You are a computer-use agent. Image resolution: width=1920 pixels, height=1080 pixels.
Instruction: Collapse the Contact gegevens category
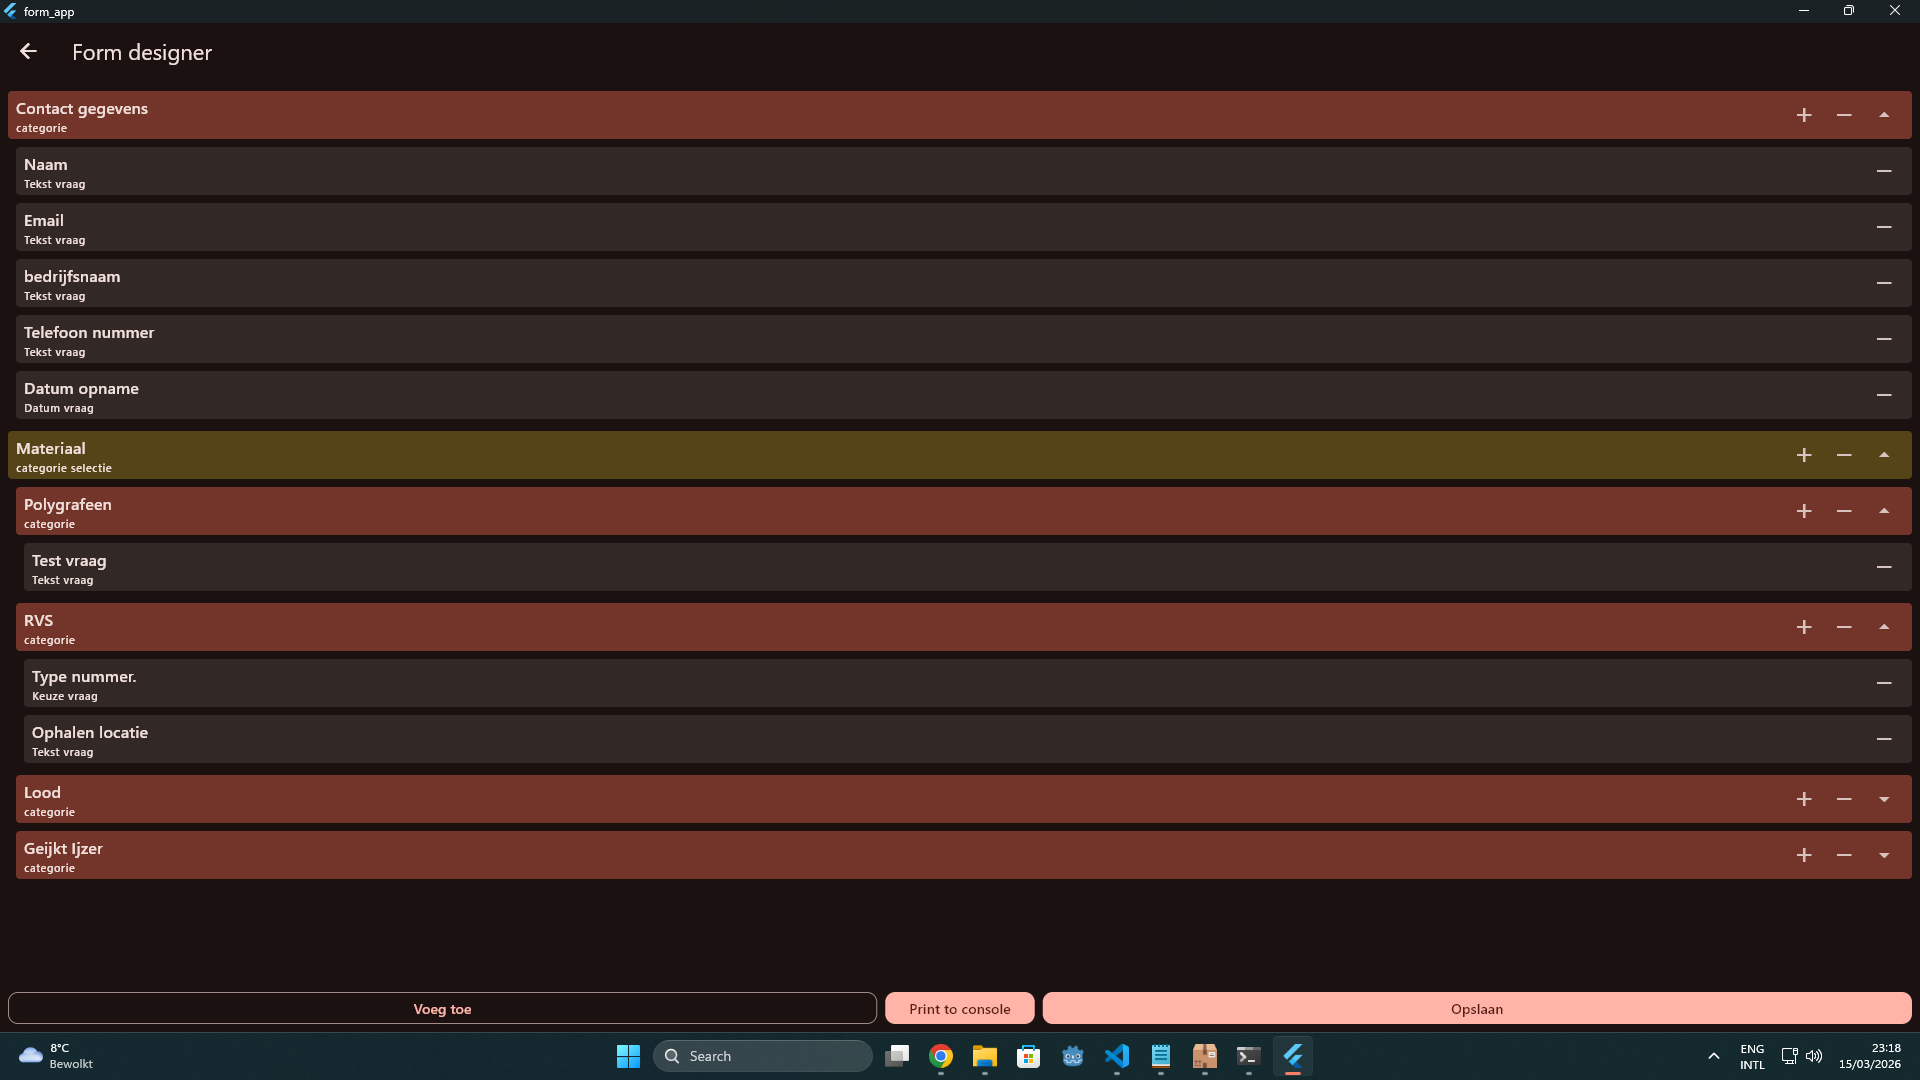[x=1884, y=115]
